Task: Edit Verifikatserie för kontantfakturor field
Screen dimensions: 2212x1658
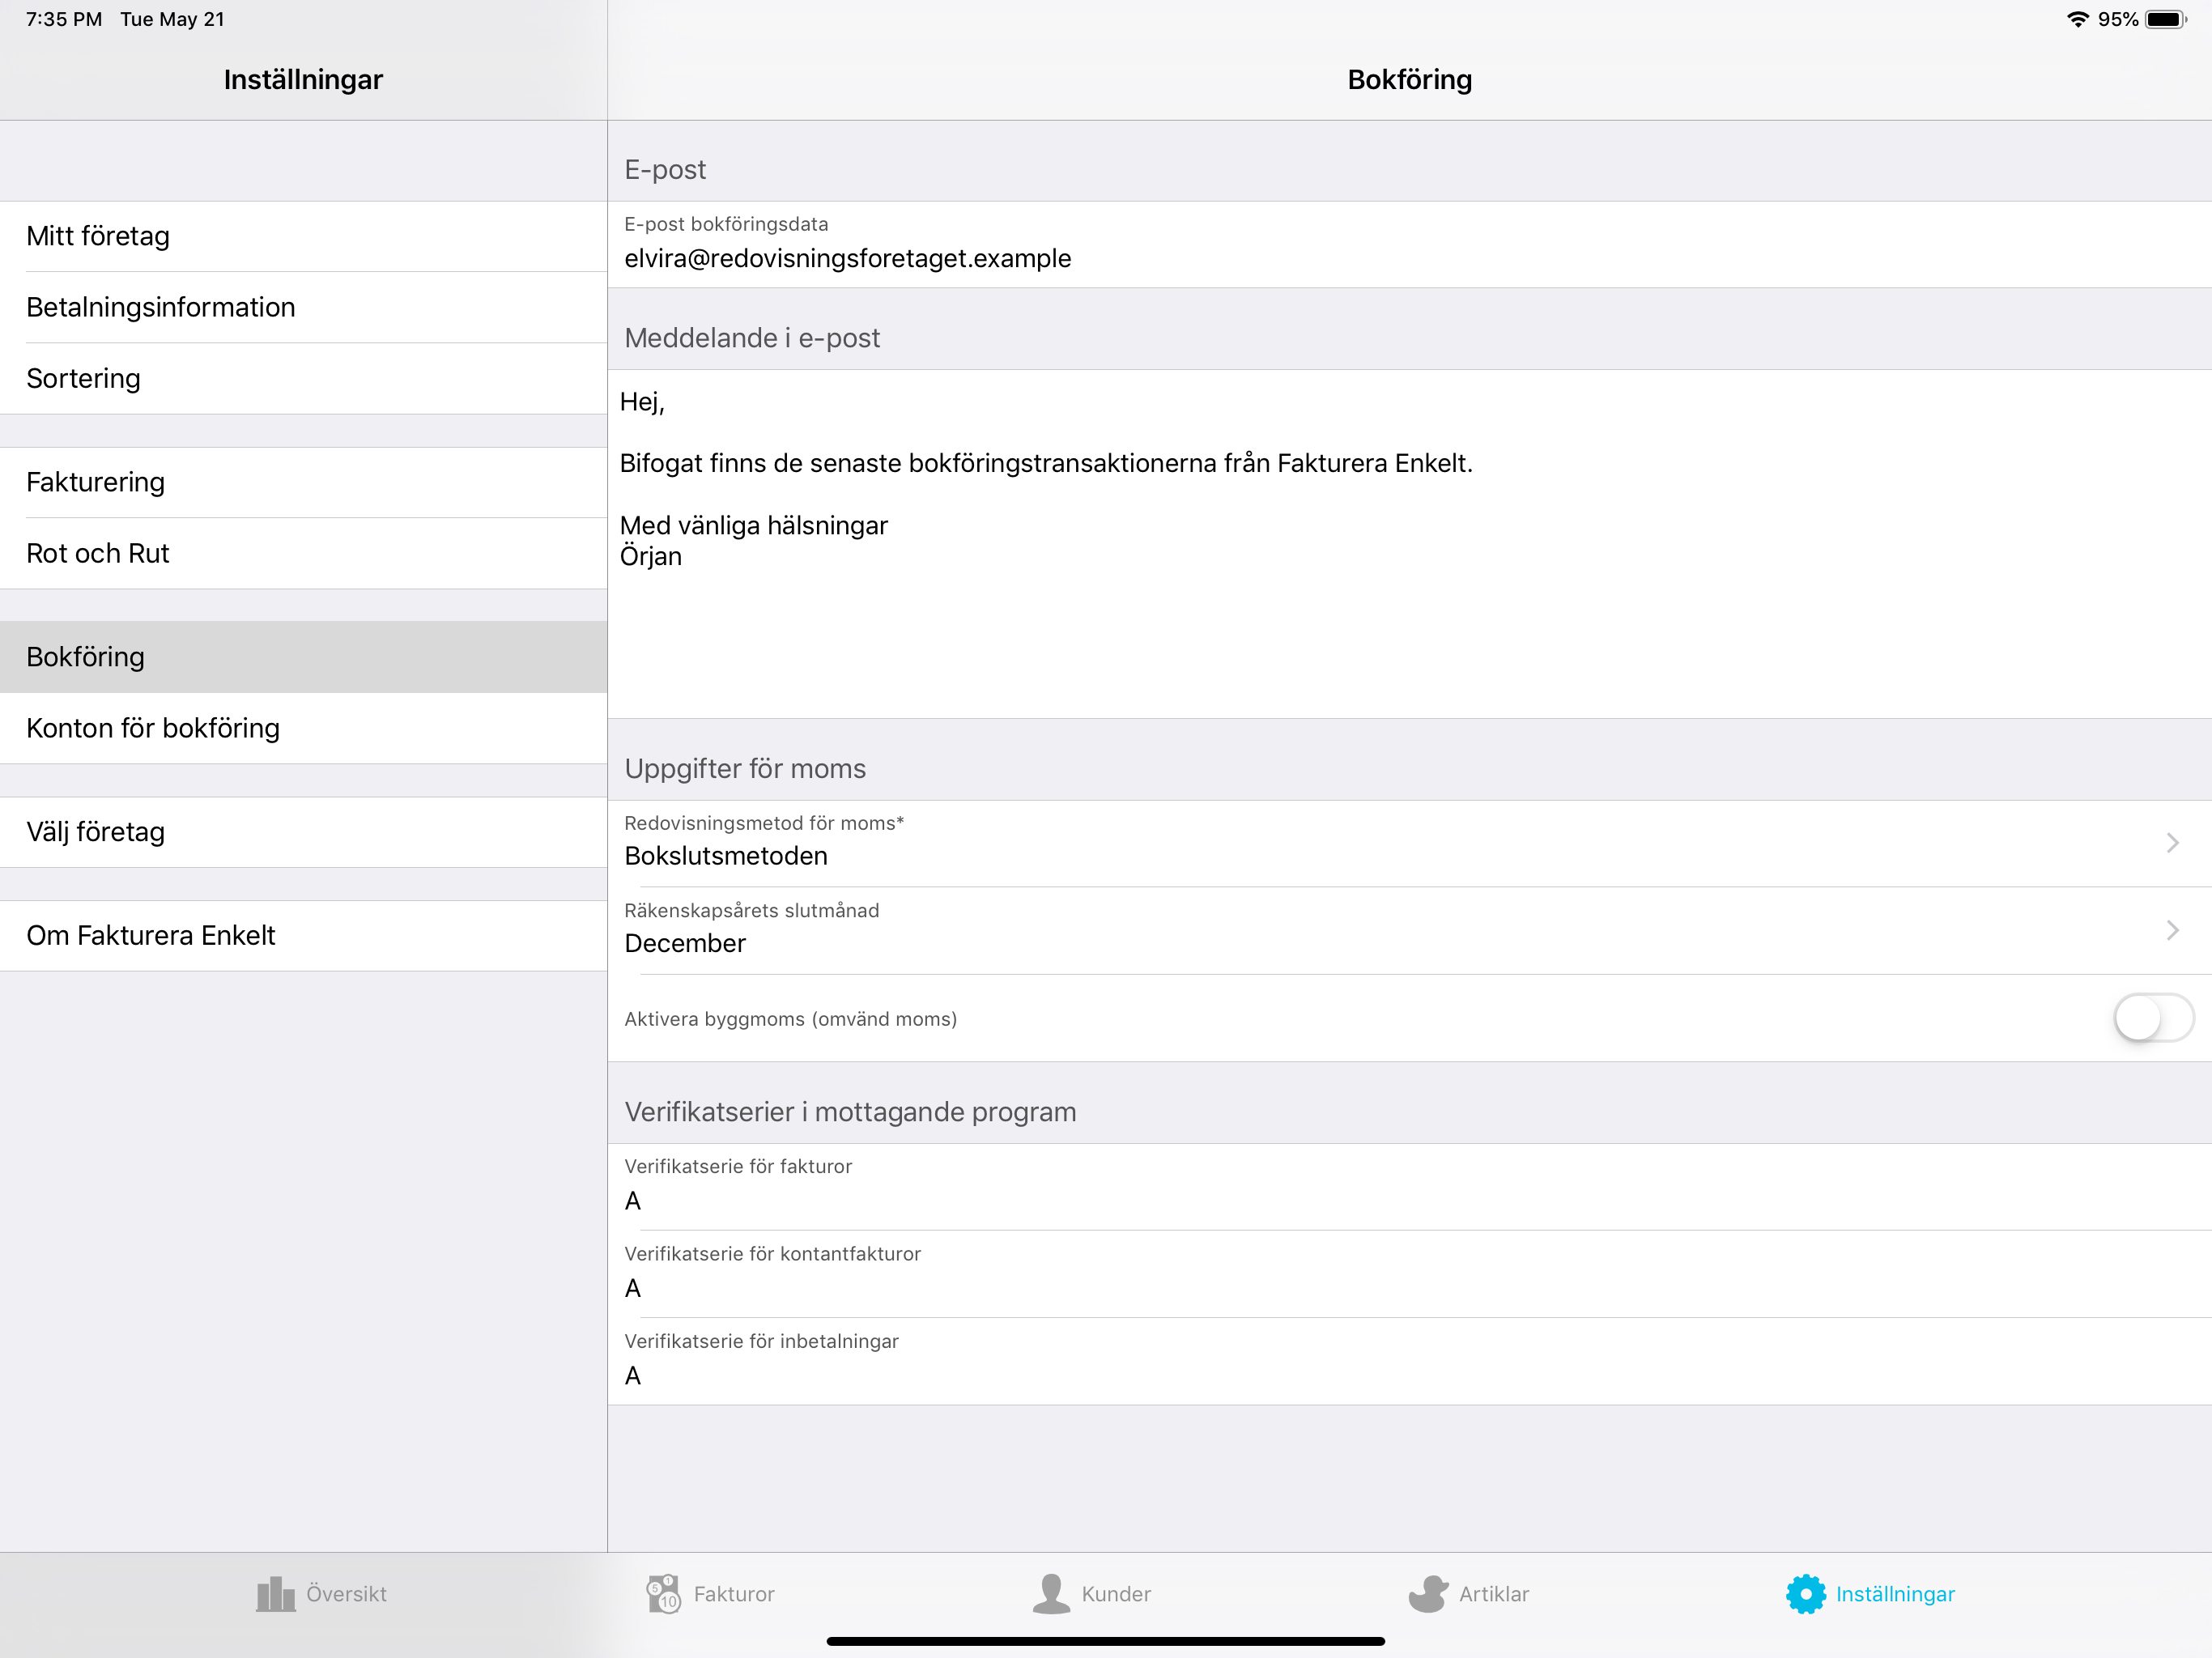Action: pos(1410,1274)
